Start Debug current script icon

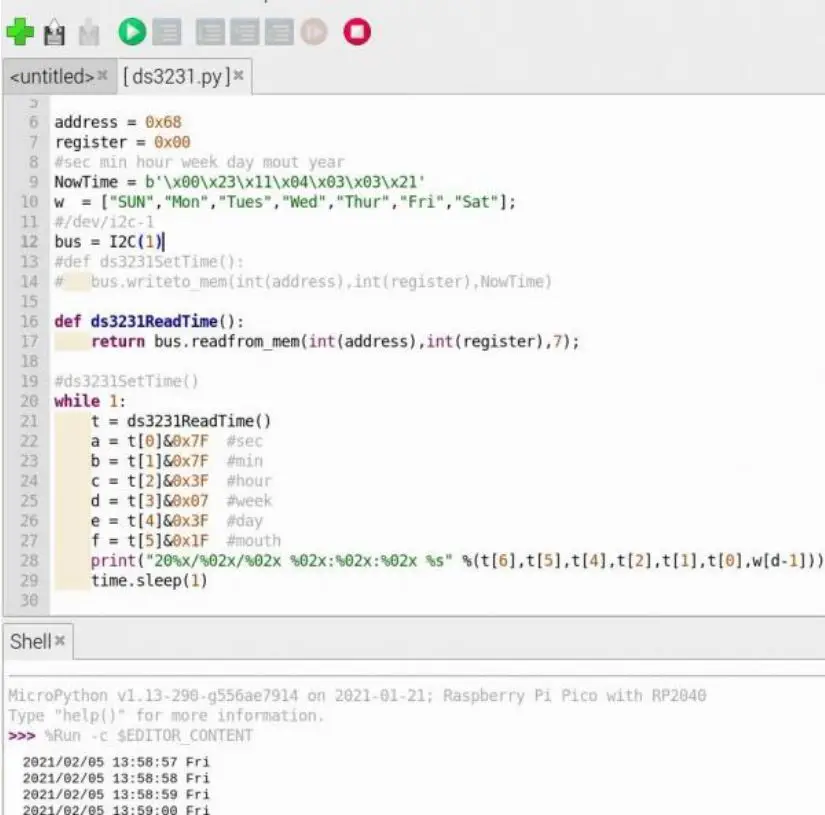click(x=166, y=33)
